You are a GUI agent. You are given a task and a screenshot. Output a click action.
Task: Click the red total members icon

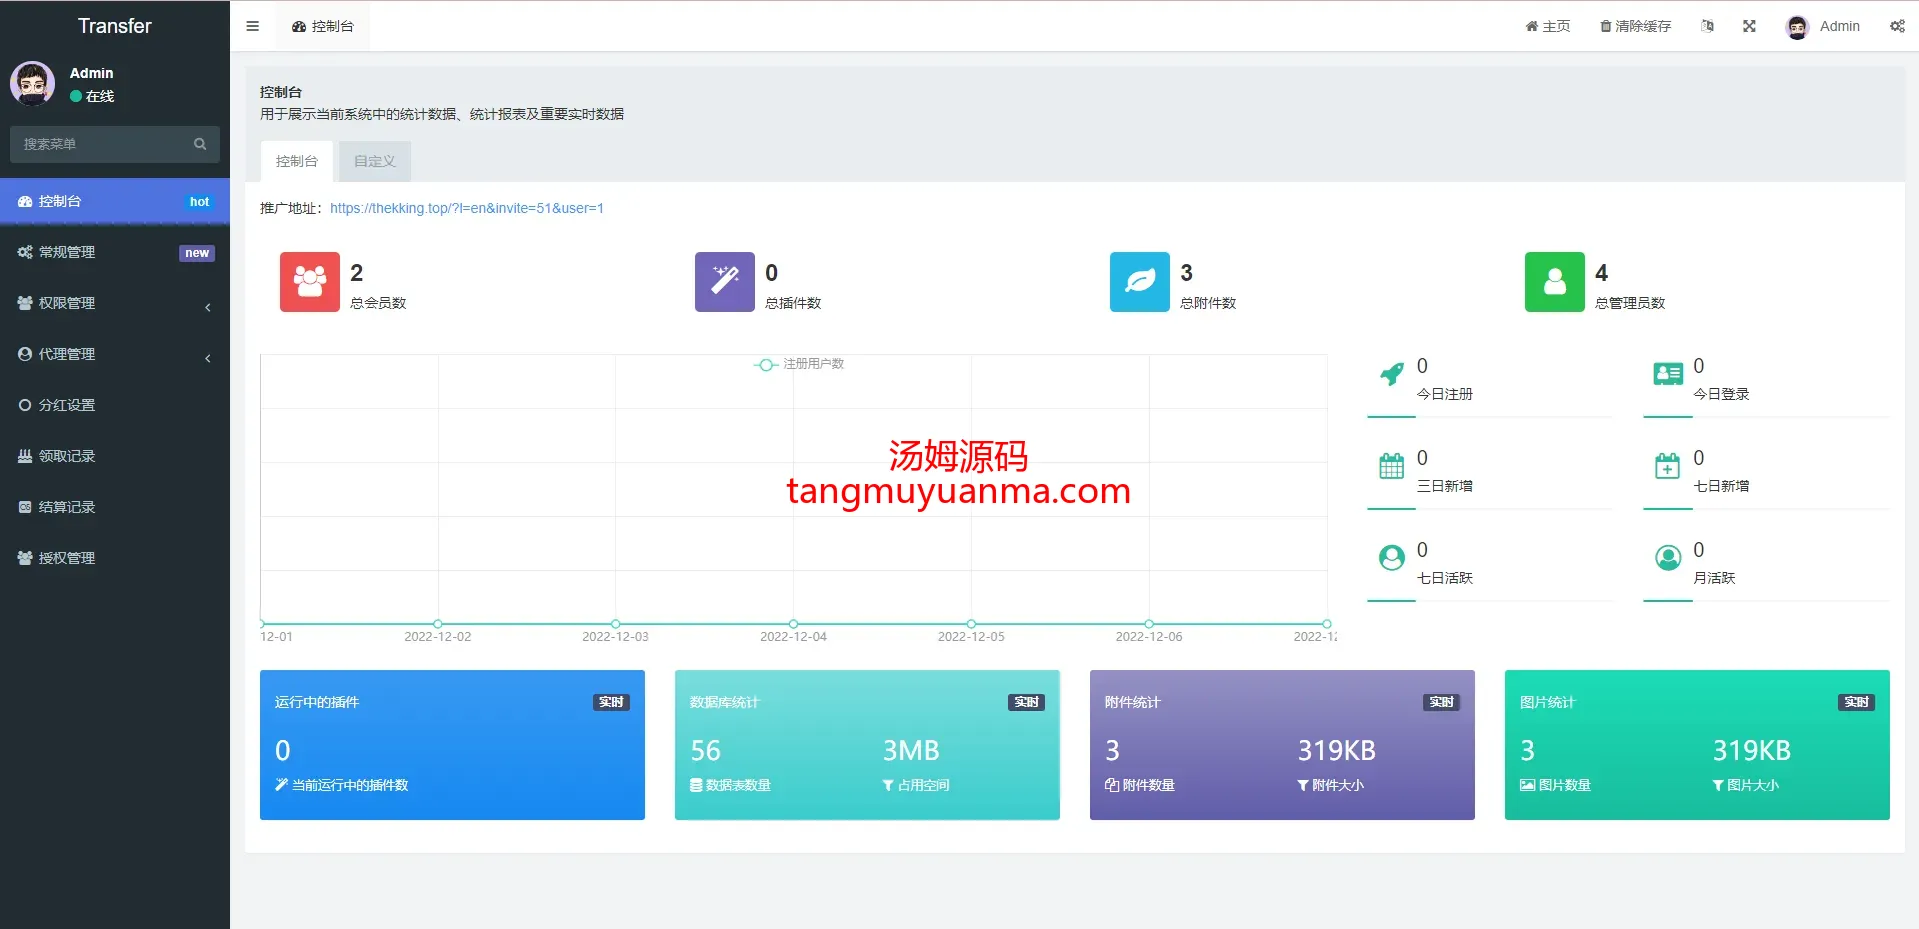pyautogui.click(x=309, y=282)
